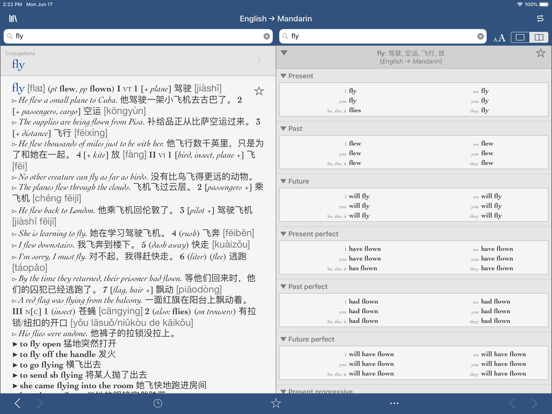The image size is (552, 414).
Task: Collapse the Present tense section
Action: (x=283, y=76)
